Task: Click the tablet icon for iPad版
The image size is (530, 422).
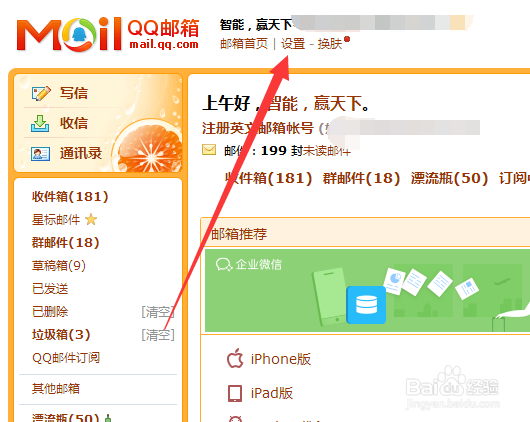Action: click(x=235, y=393)
